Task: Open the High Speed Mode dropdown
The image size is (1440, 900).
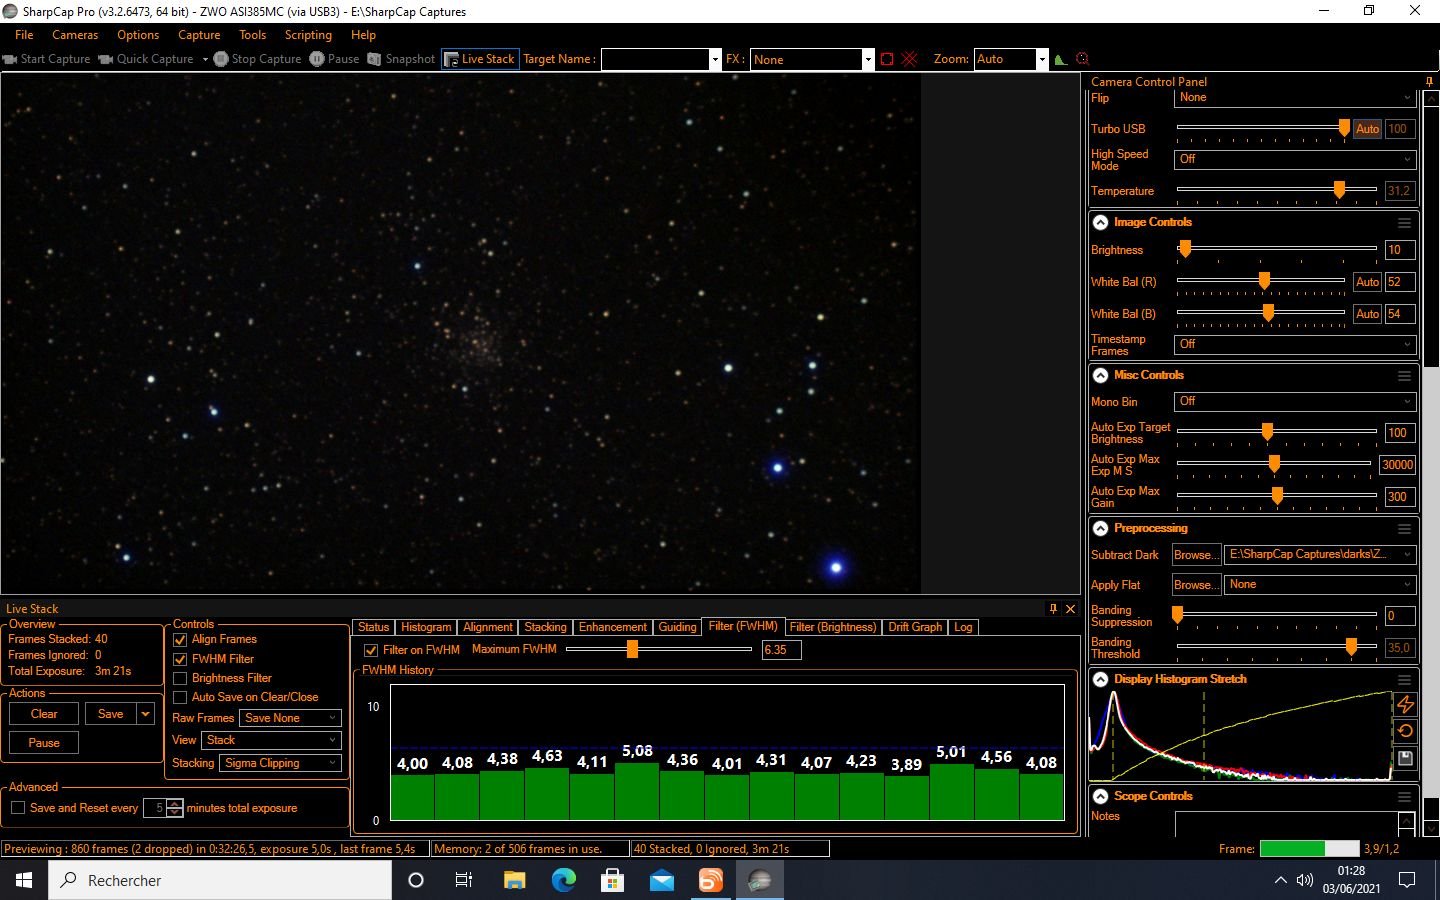Action: click(x=1295, y=159)
